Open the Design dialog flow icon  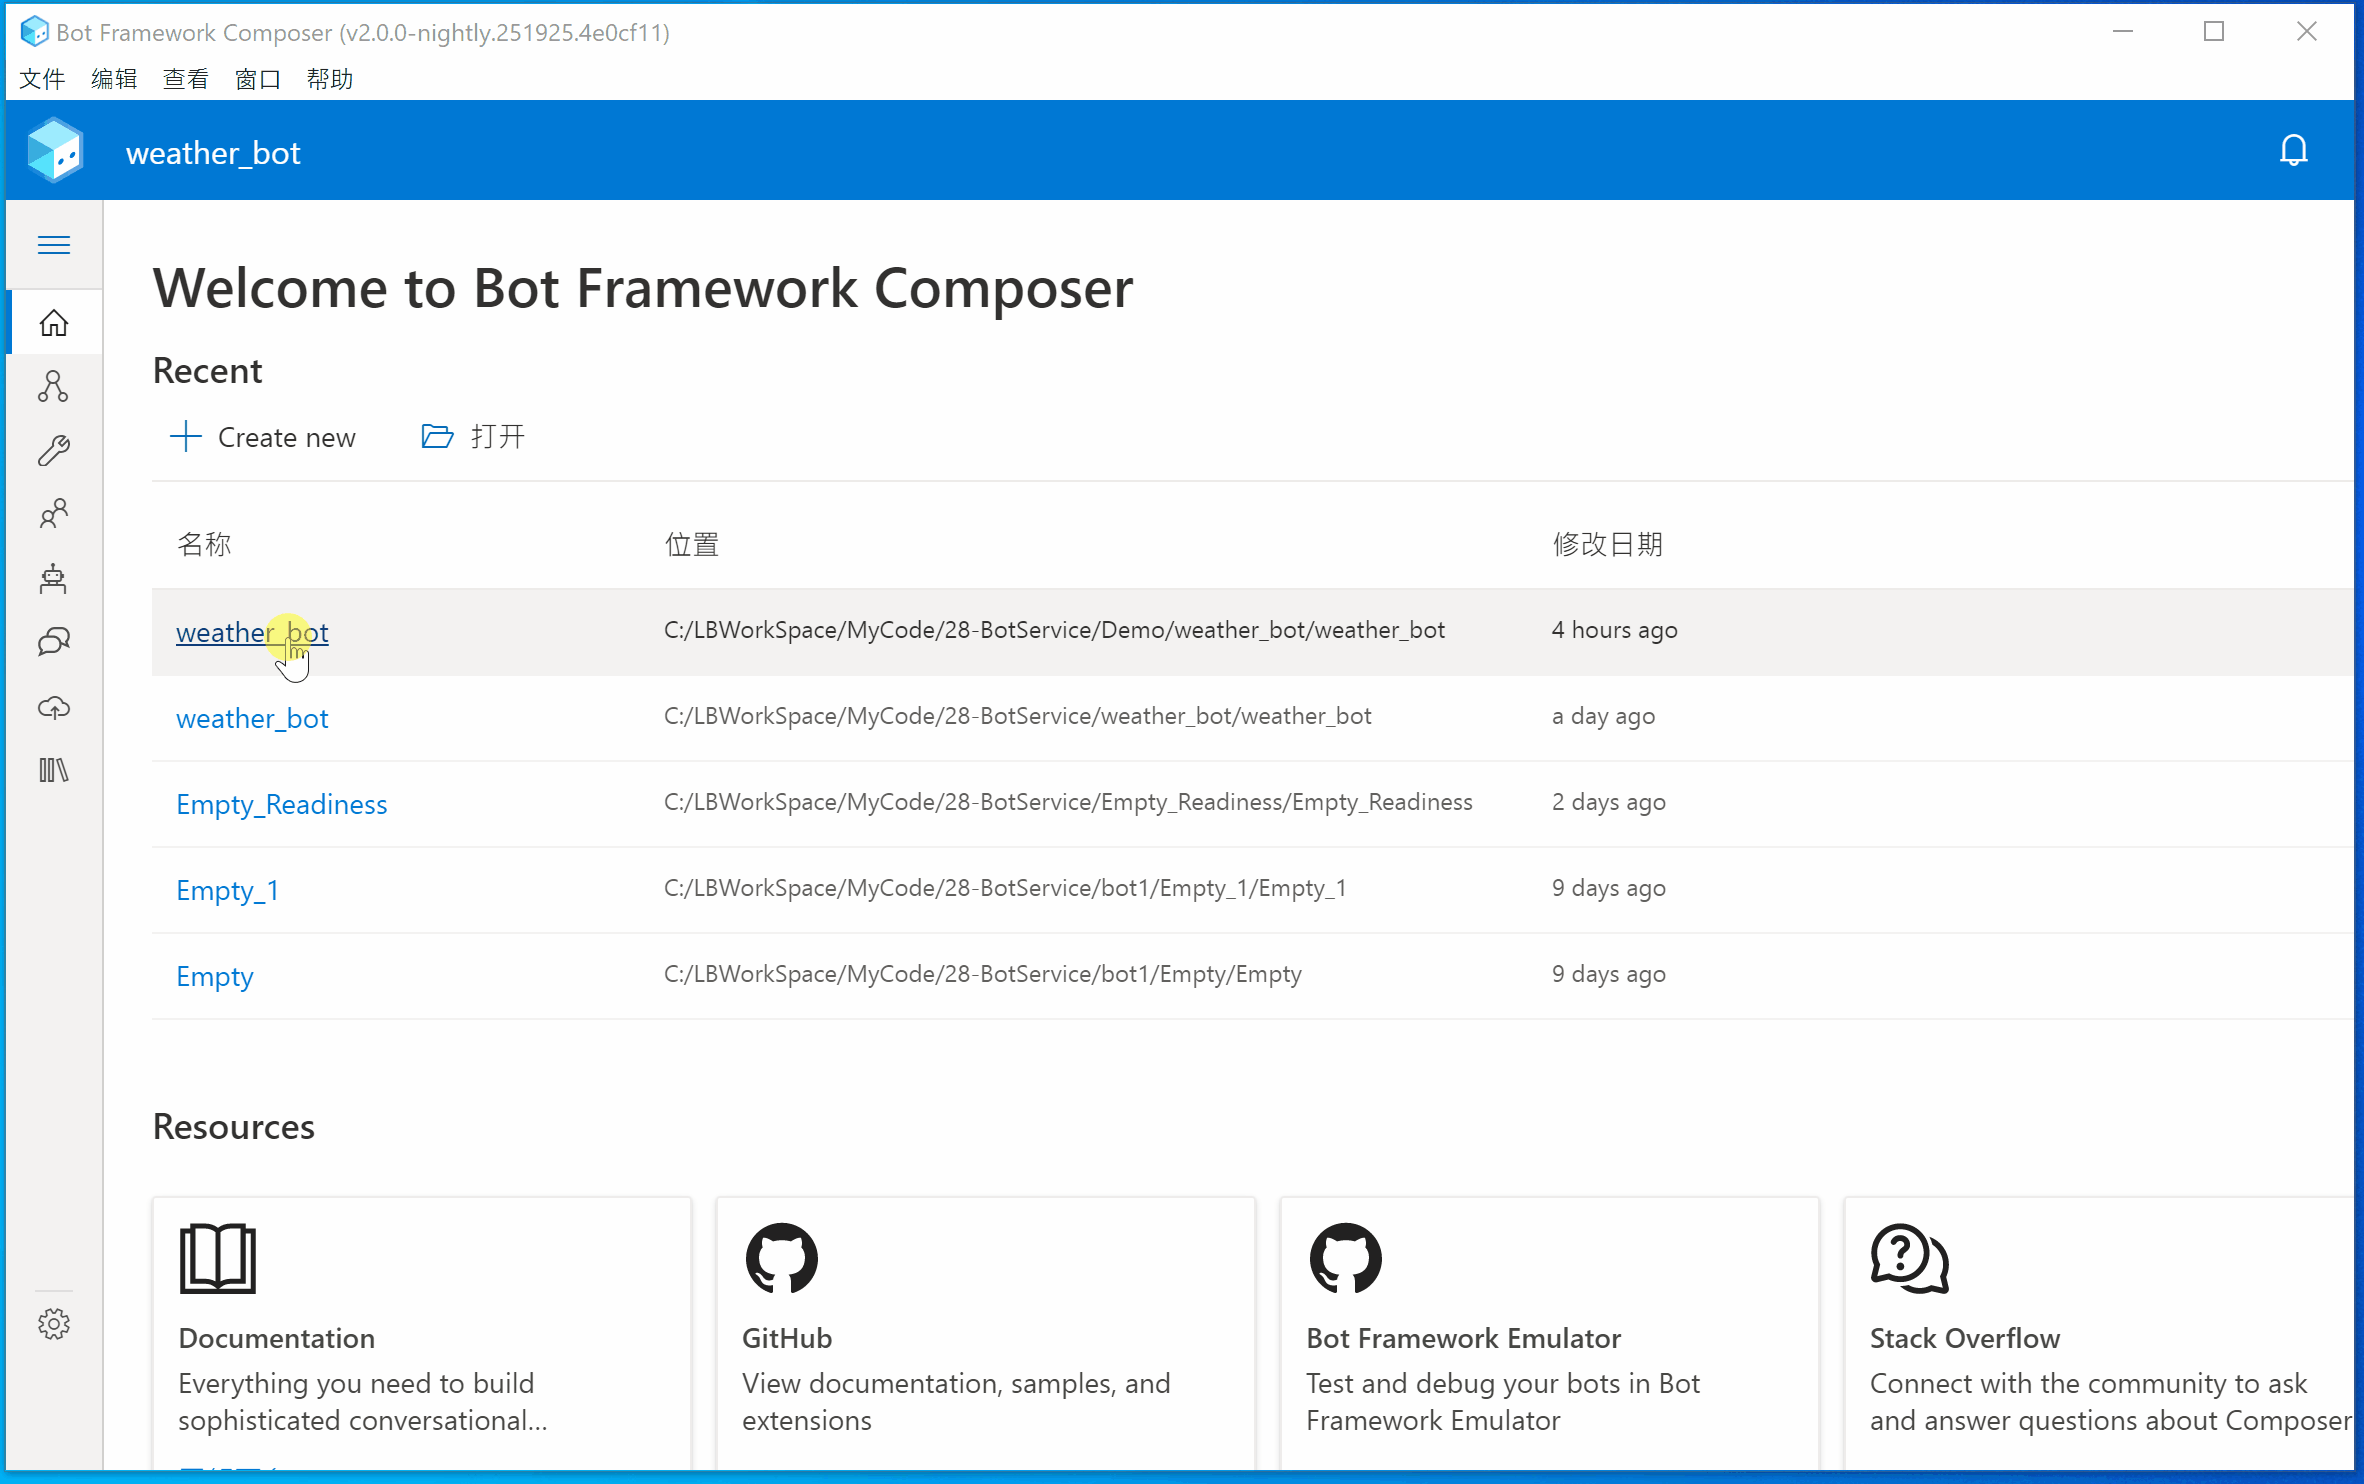54,387
